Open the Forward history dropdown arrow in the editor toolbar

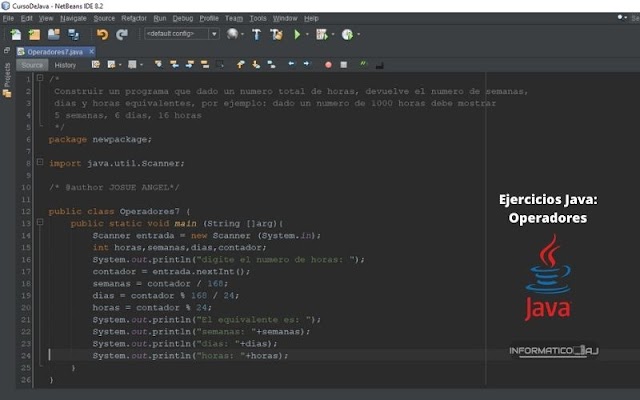tap(141, 64)
